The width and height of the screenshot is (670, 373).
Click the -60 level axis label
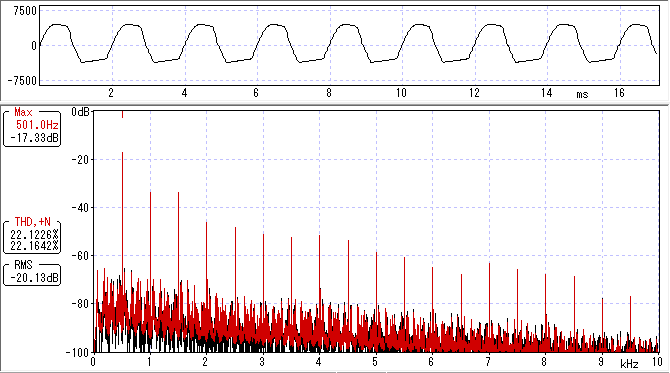80,256
